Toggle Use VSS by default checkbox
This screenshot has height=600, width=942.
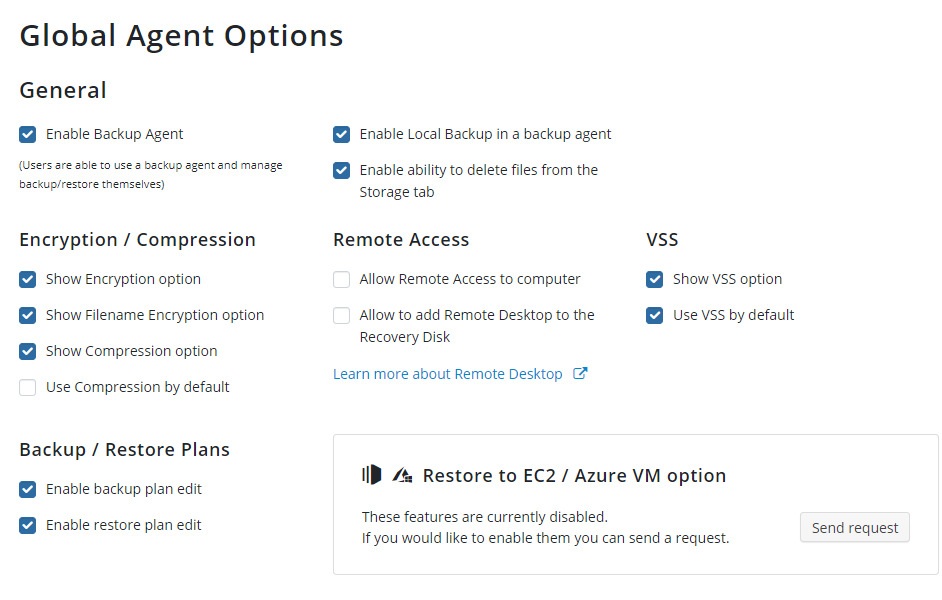point(655,315)
